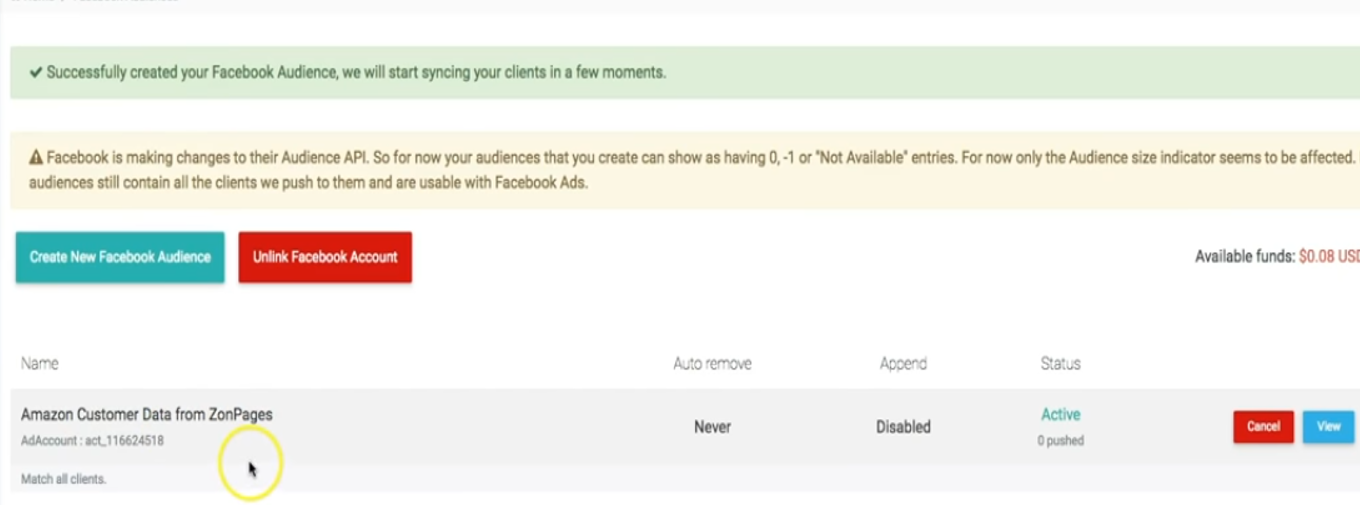Click the Active status label
This screenshot has width=1360, height=505.
1060,414
